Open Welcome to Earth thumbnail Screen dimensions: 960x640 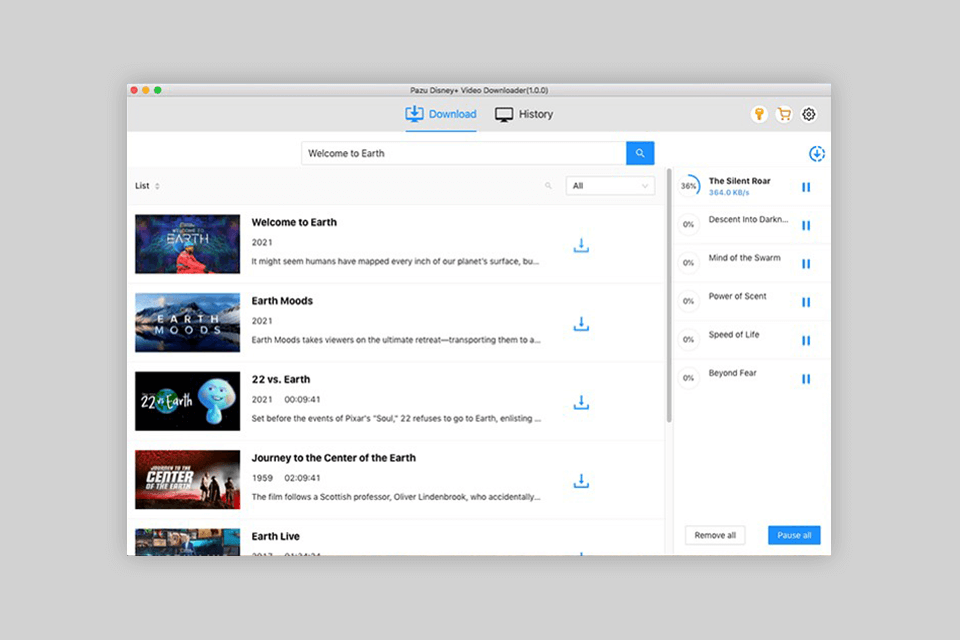pyautogui.click(x=187, y=244)
